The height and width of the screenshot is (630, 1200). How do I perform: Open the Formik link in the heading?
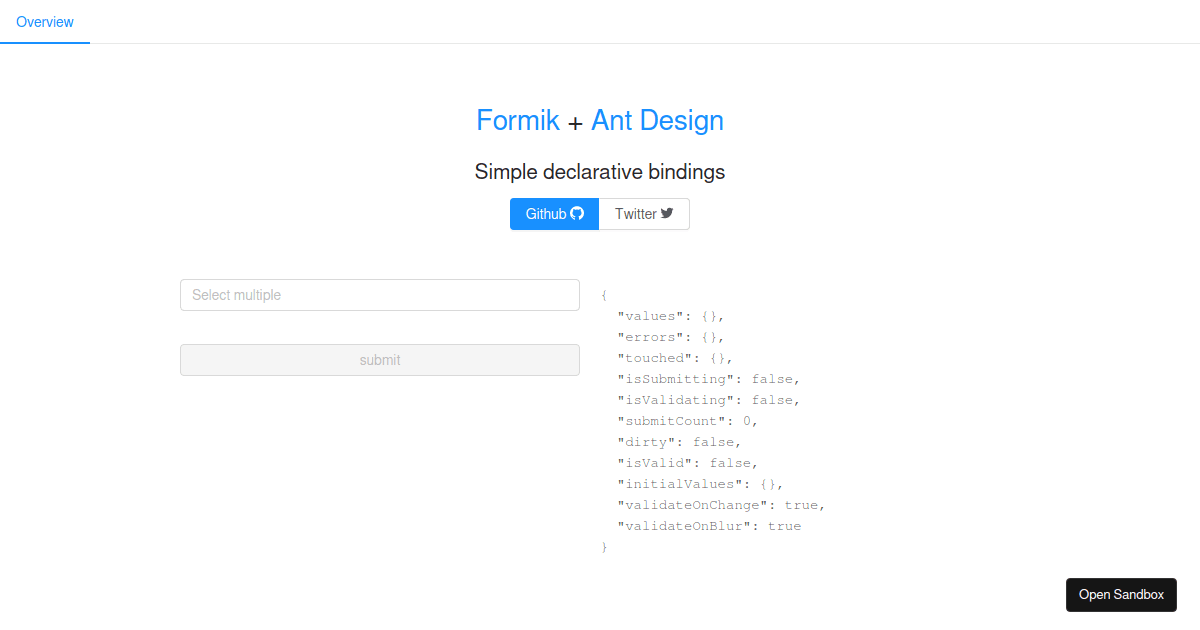pyautogui.click(x=518, y=120)
